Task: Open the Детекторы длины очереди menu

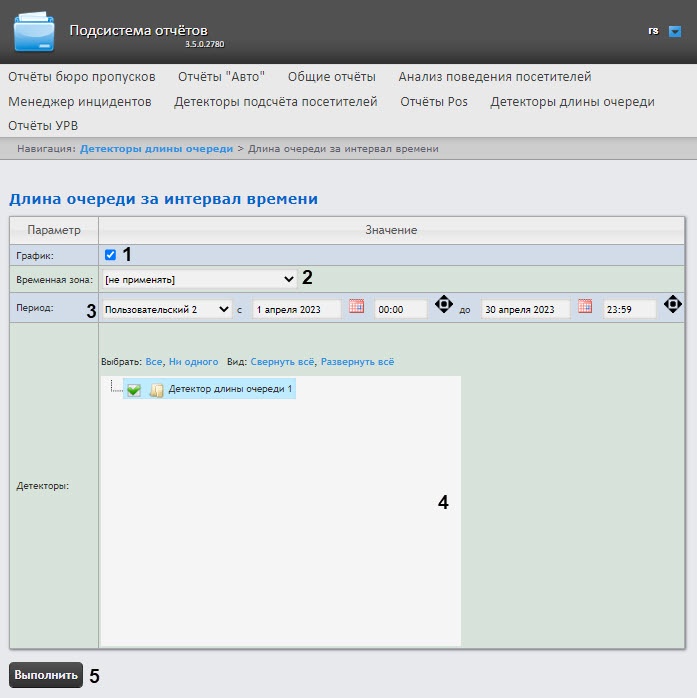Action: [572, 101]
